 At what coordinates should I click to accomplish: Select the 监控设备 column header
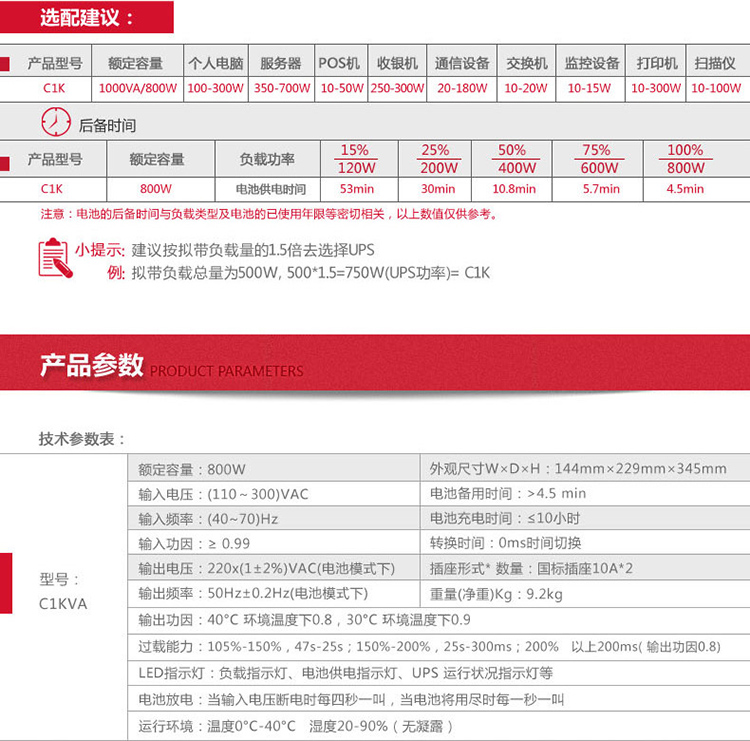pos(592,63)
